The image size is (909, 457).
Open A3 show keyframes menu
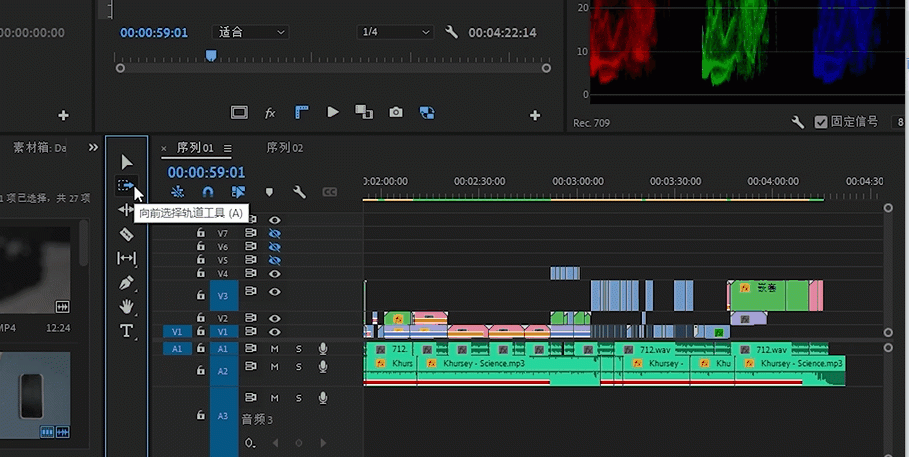[x=250, y=443]
